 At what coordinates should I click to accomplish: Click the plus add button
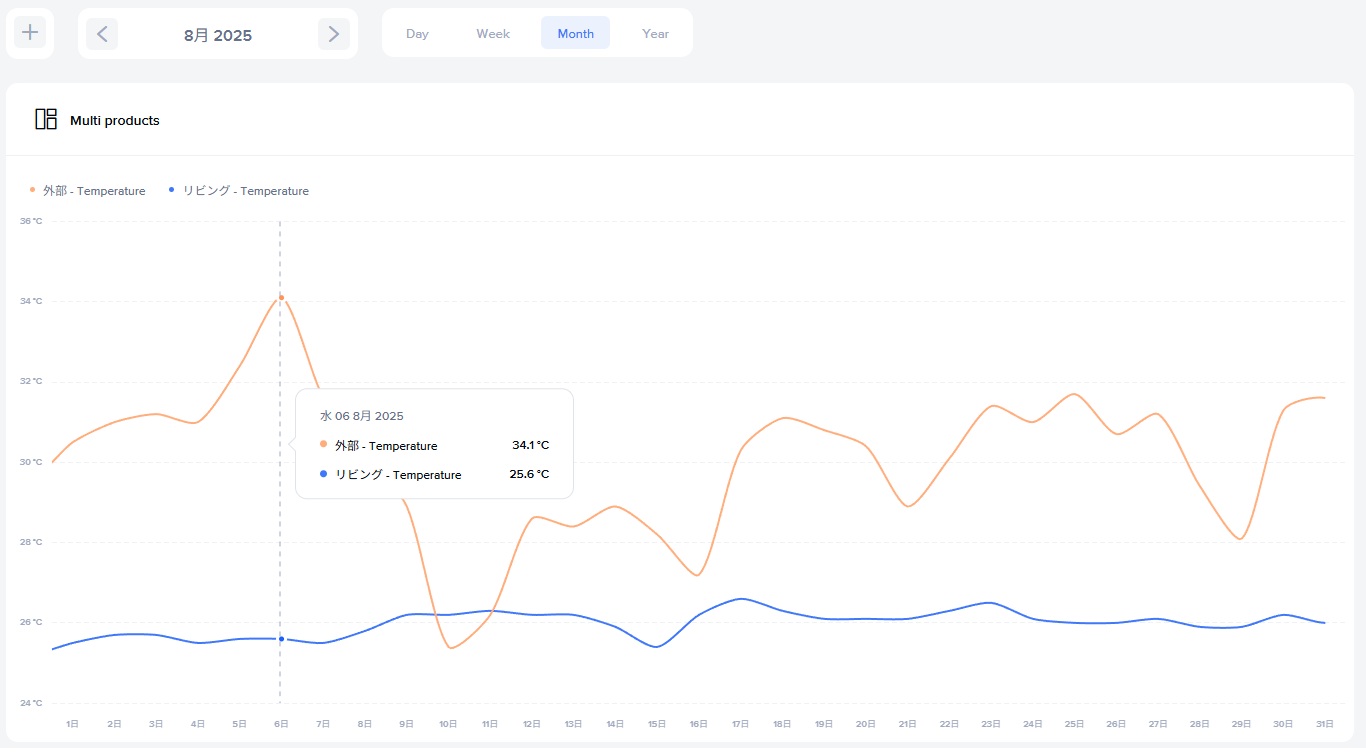(30, 33)
